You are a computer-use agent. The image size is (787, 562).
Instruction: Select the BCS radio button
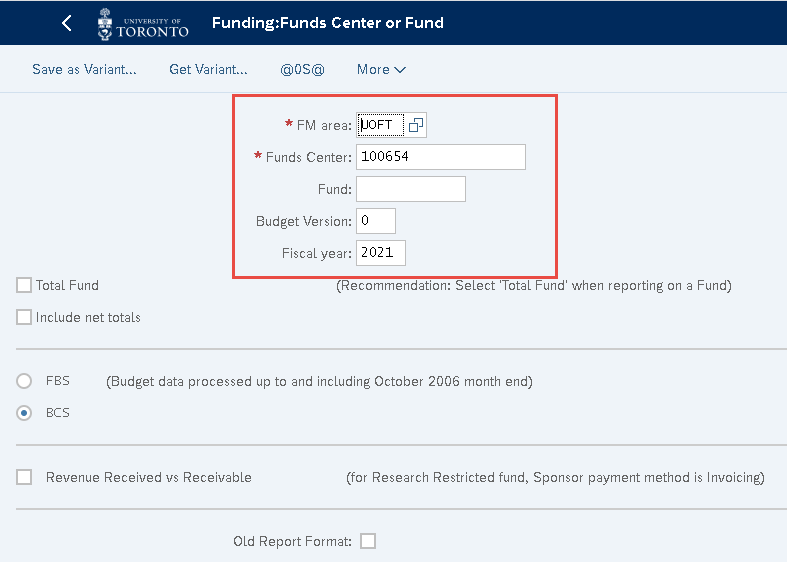[24, 413]
